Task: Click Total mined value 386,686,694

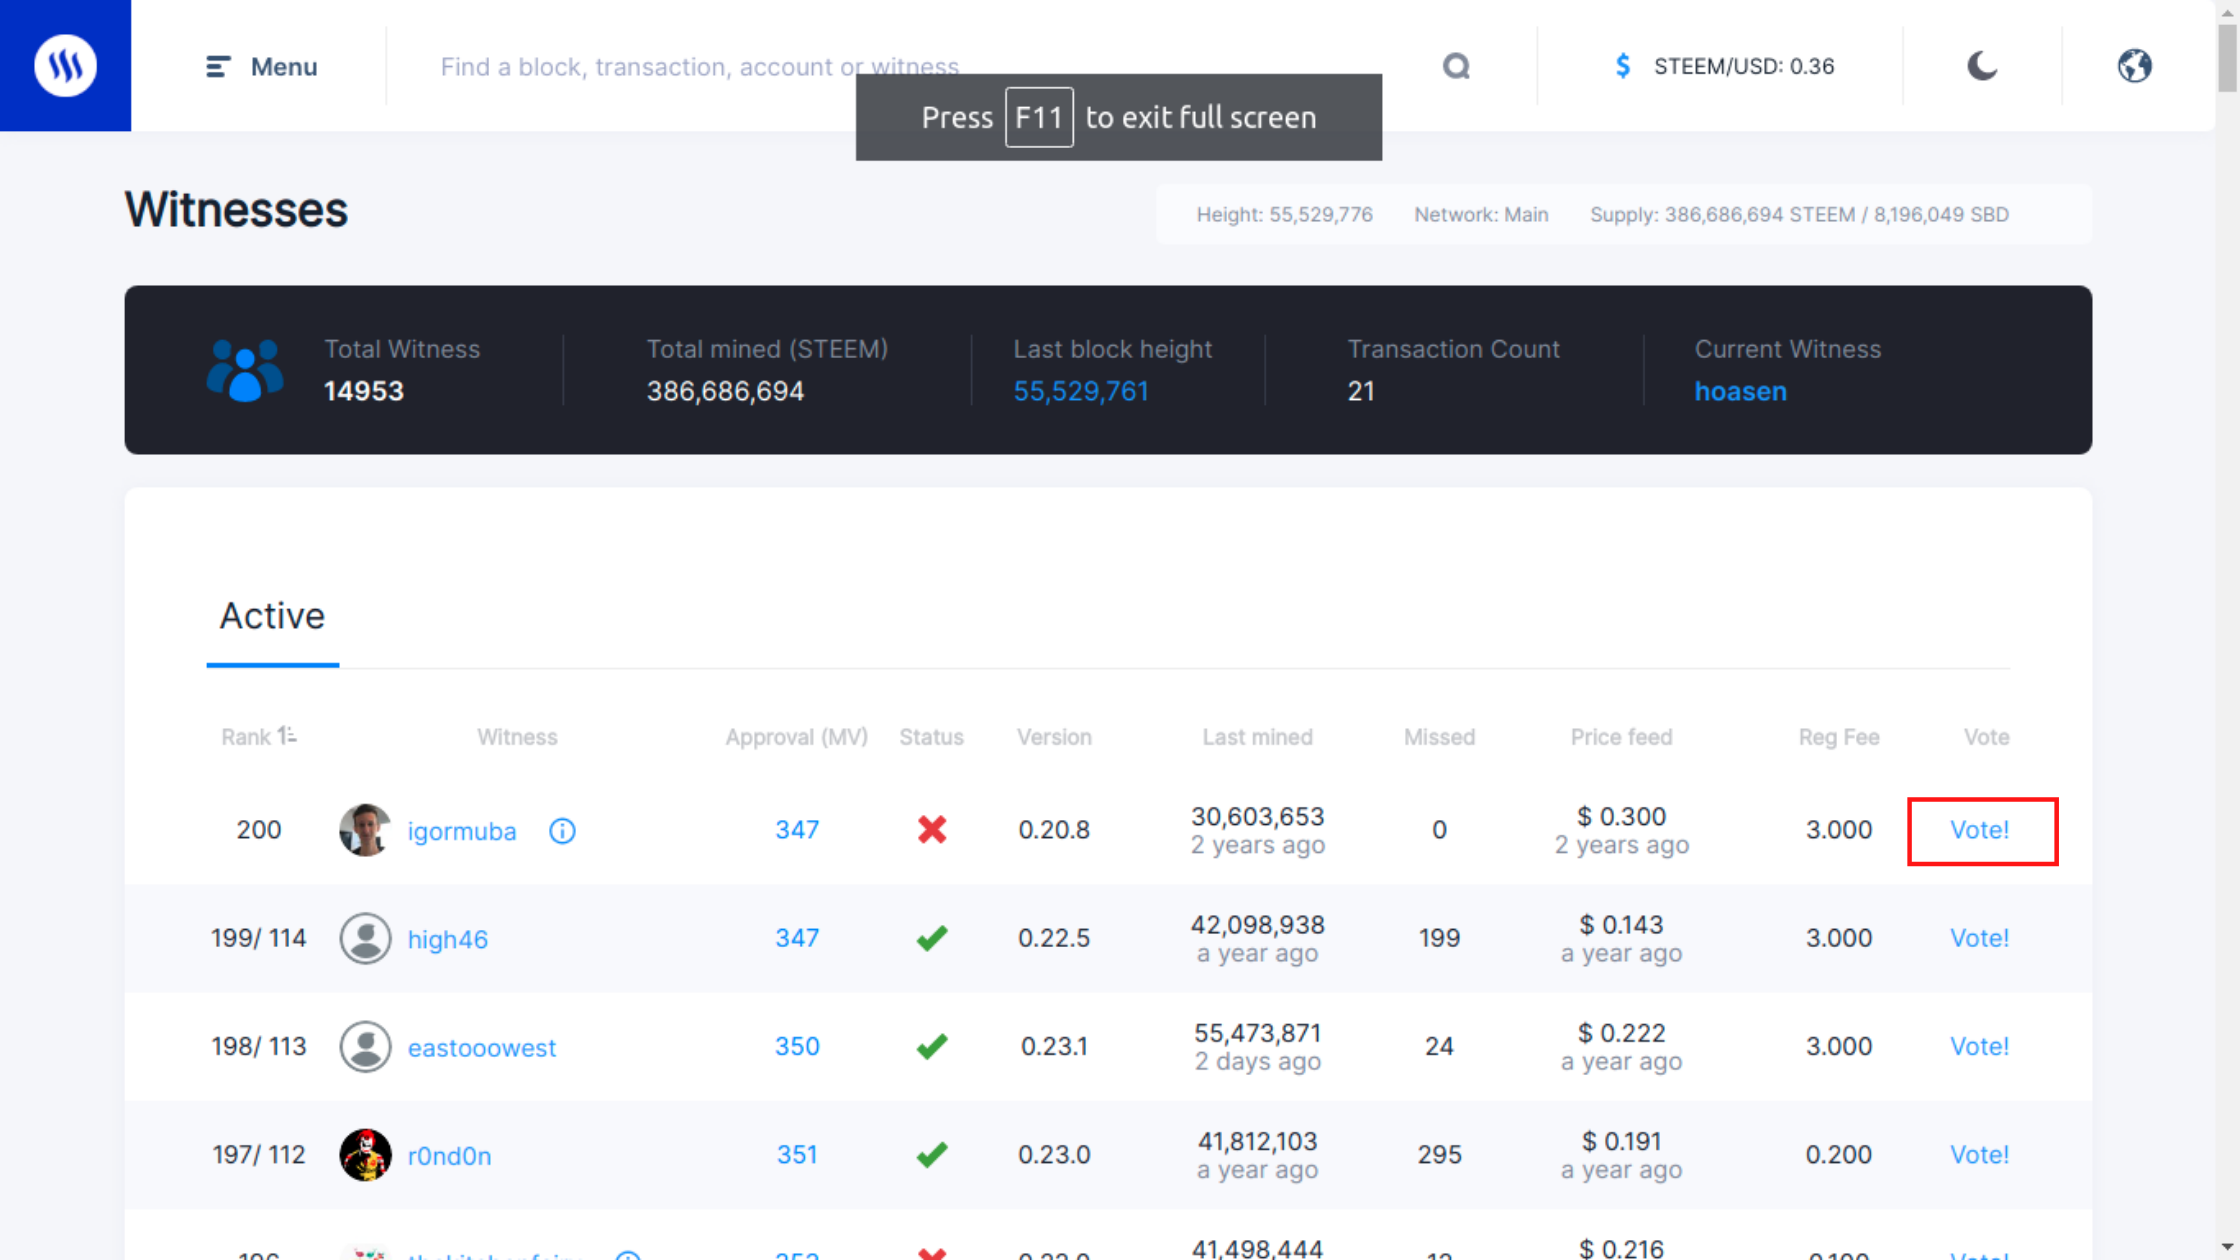Action: point(725,391)
